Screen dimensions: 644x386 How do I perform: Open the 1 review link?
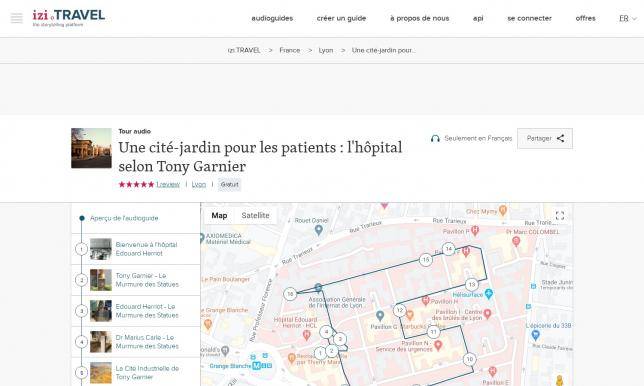click(168, 184)
